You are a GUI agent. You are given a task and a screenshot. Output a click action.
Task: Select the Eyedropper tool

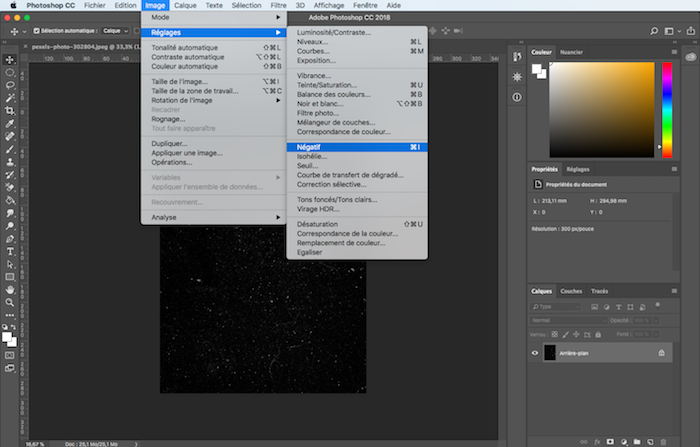tap(10, 124)
